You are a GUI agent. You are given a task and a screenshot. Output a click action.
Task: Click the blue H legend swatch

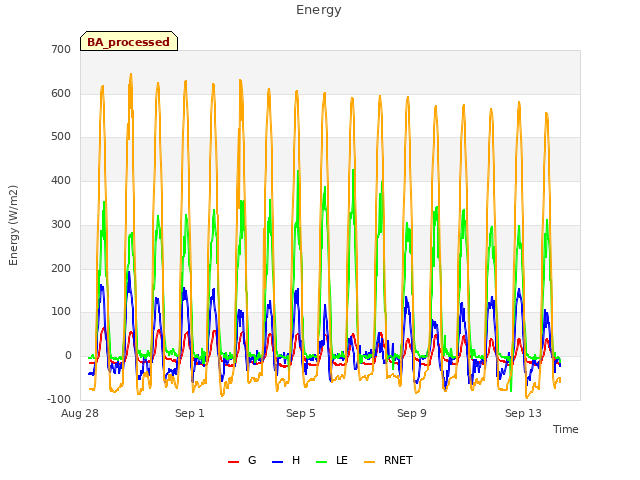point(277,462)
